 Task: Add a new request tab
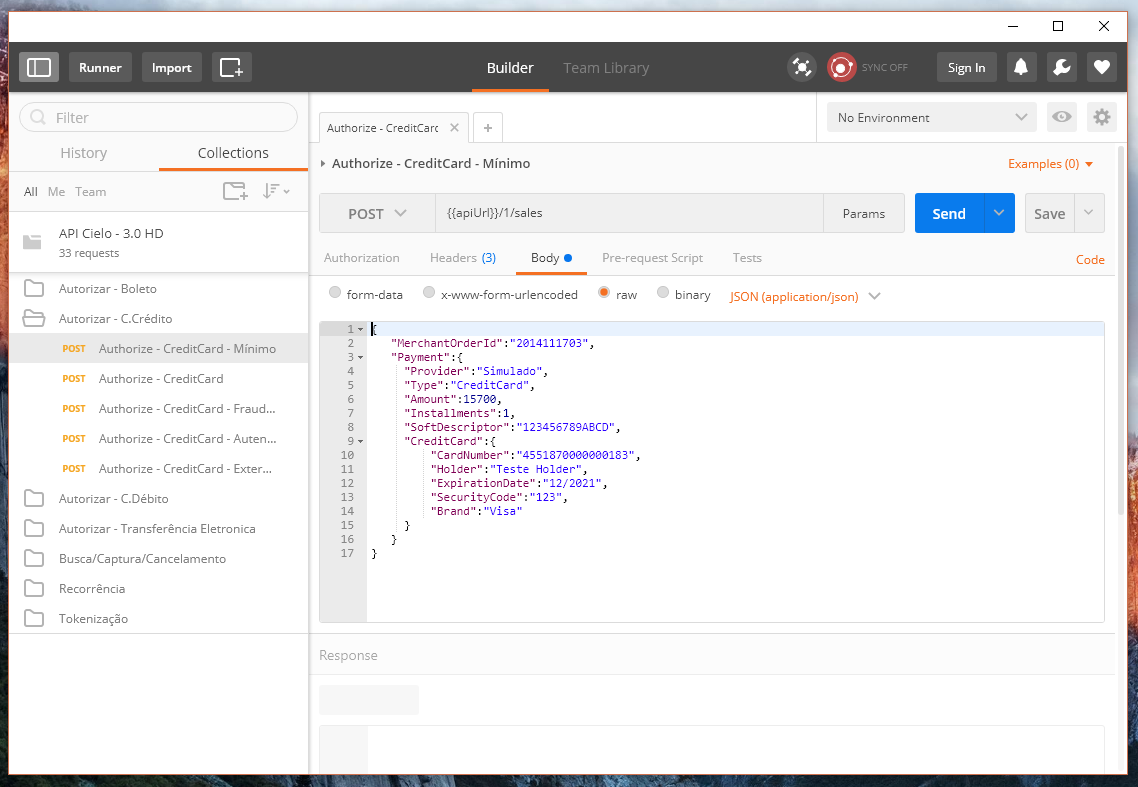[488, 128]
